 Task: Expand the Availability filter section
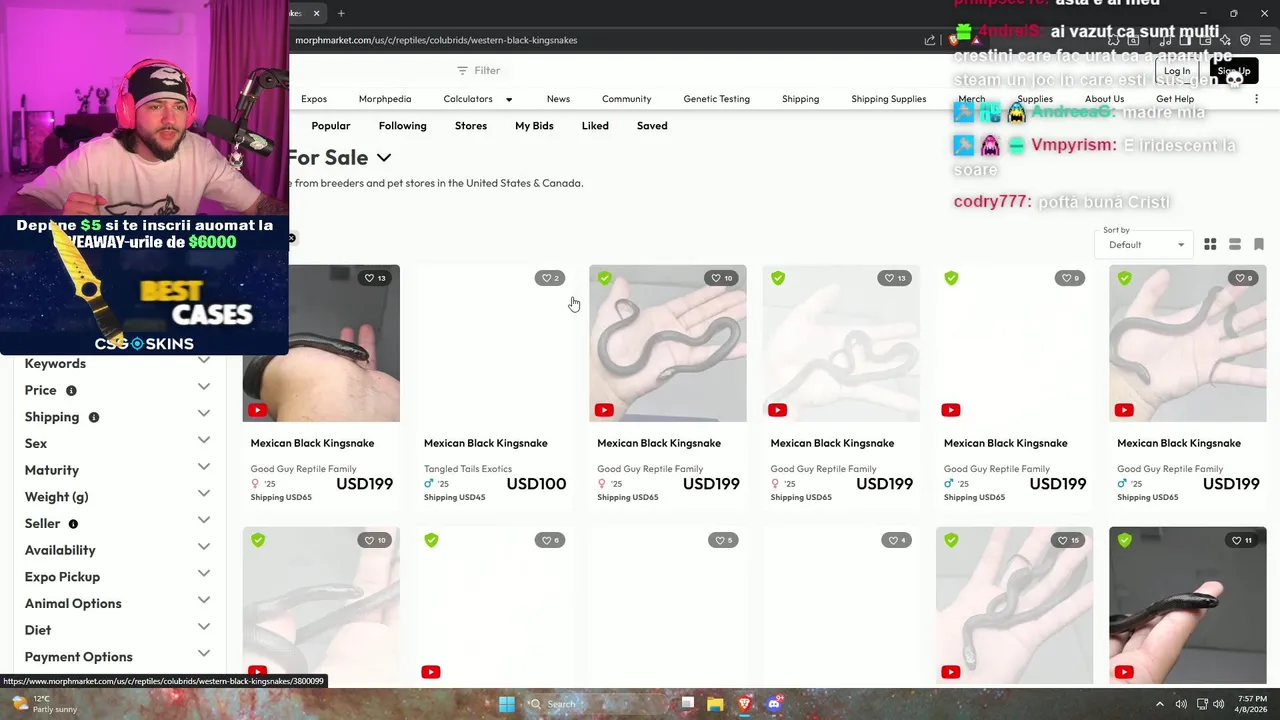(x=204, y=547)
